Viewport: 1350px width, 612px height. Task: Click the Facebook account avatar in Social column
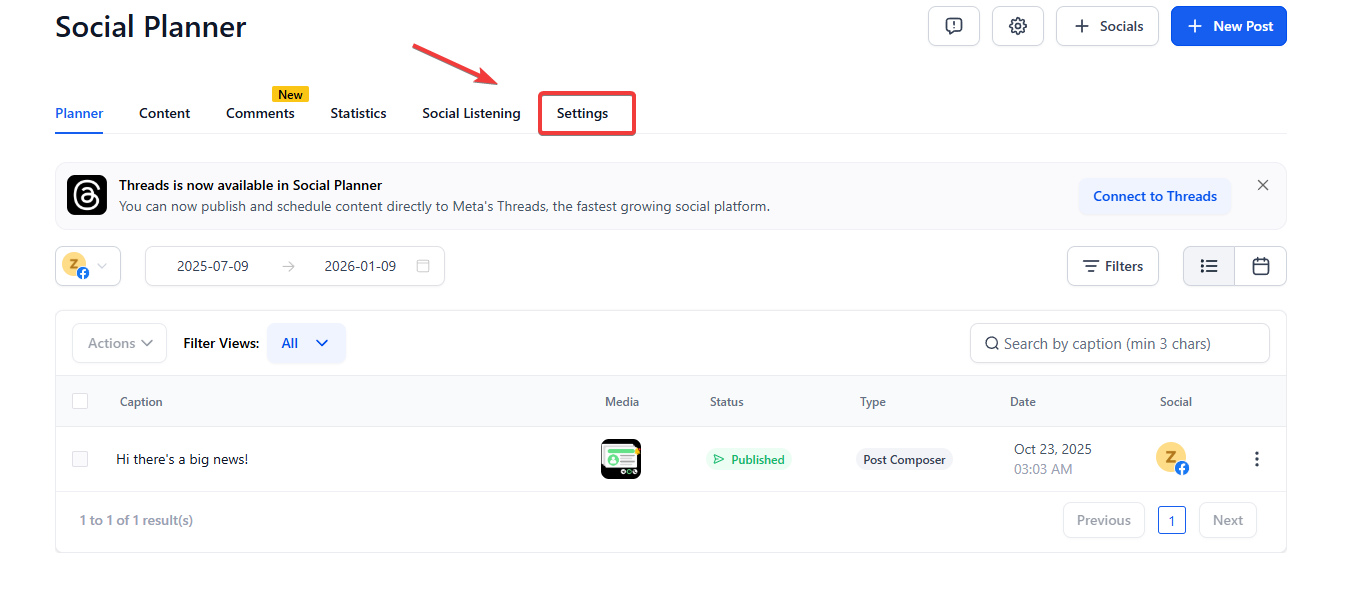(x=1171, y=458)
